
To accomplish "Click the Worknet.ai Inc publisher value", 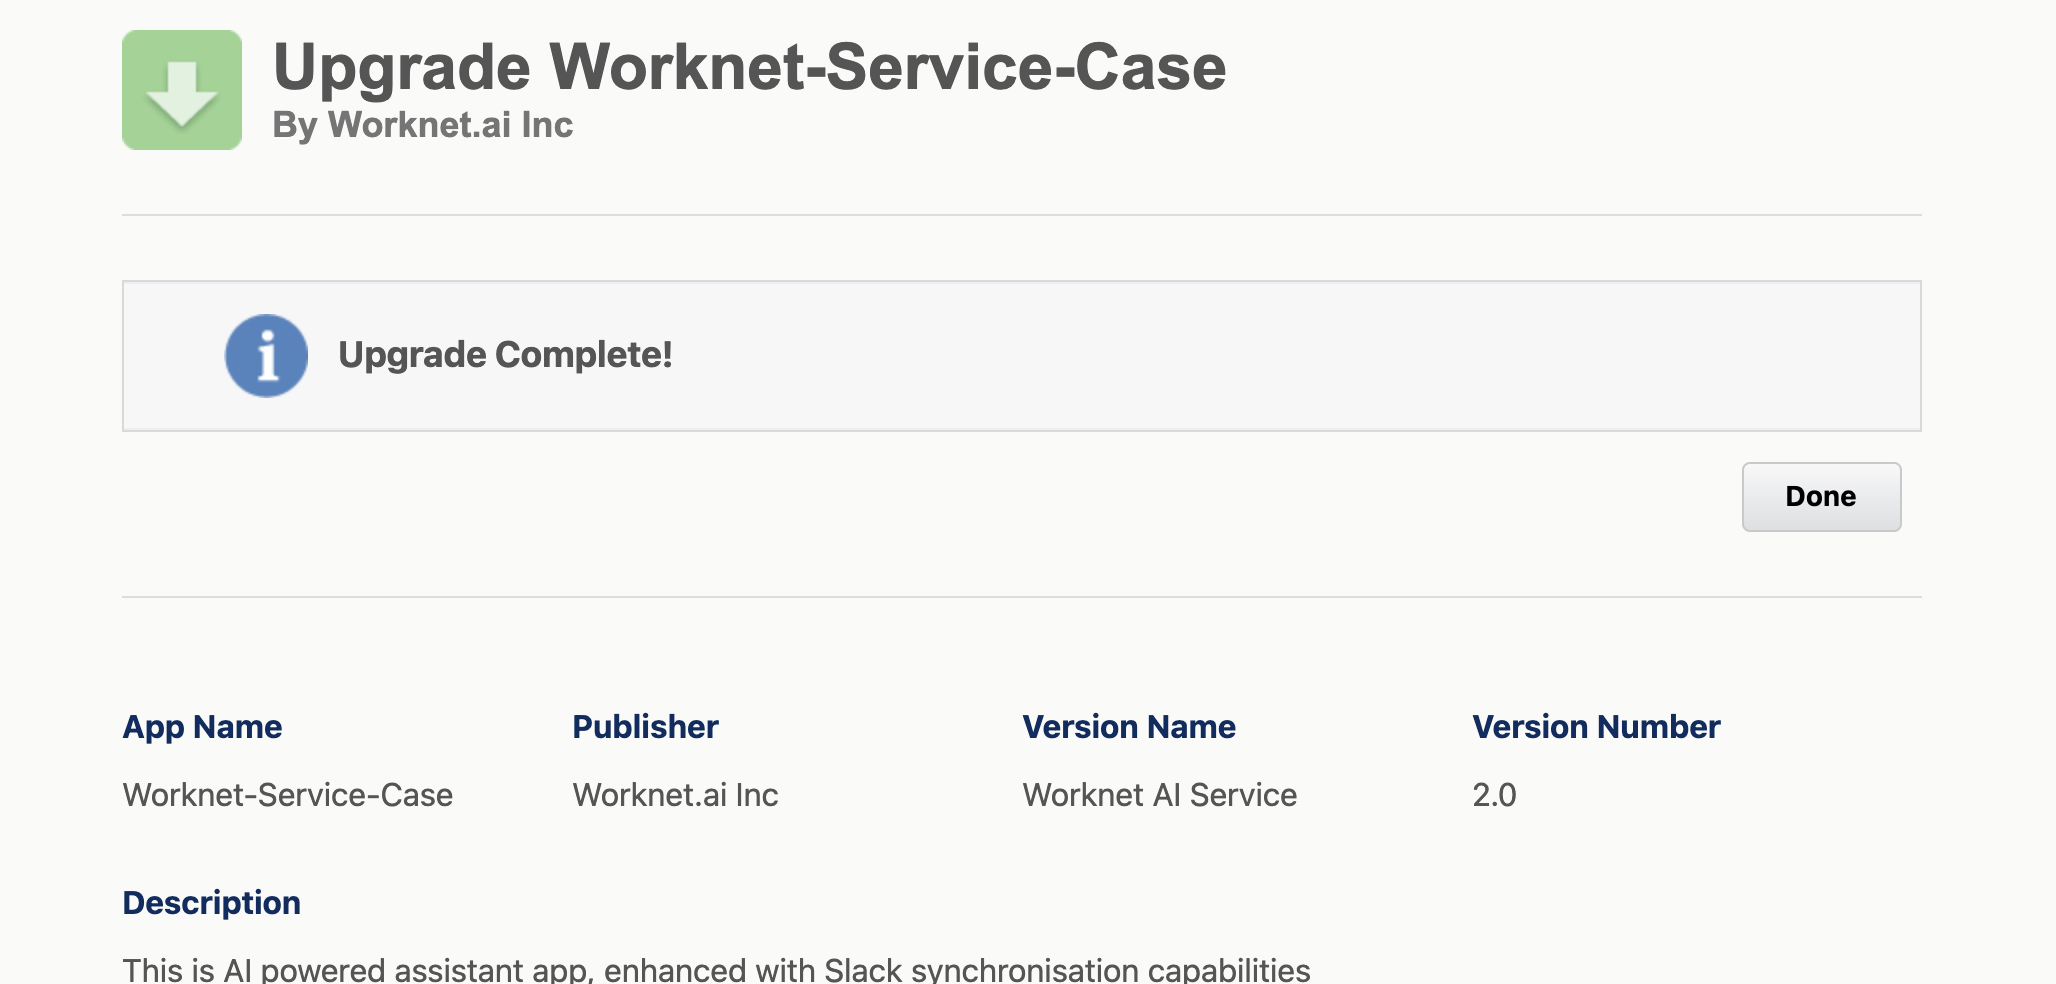I will (675, 795).
